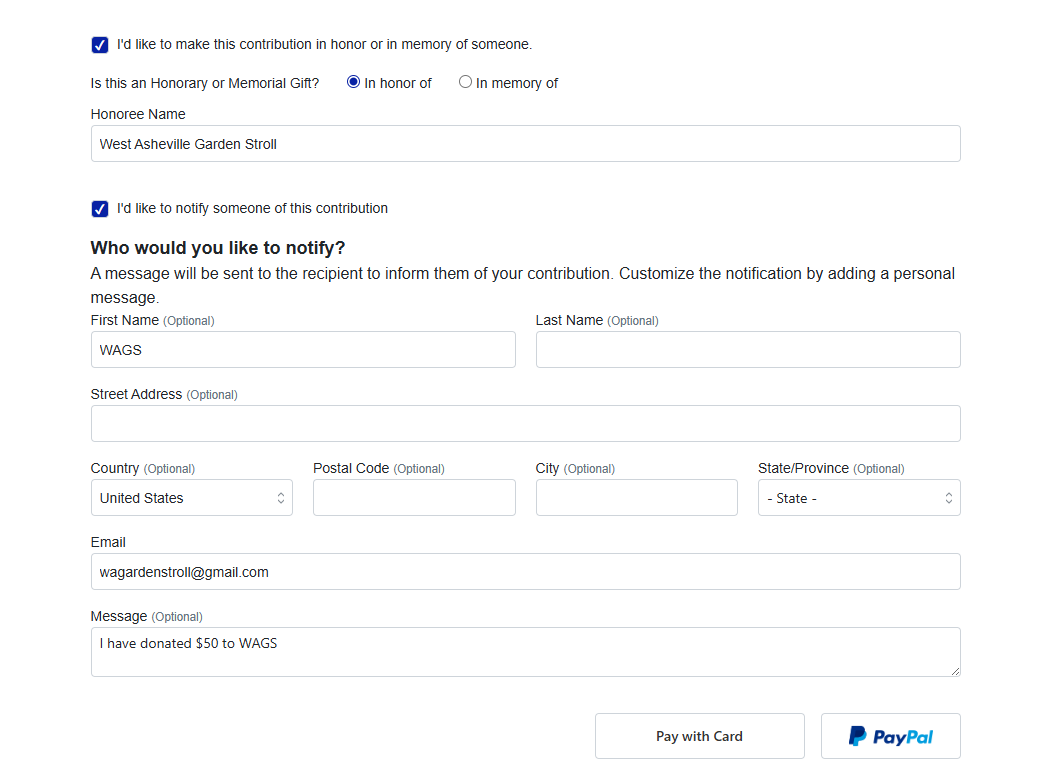The image size is (1043, 773).
Task: Click the State dropdown arrows icon
Action: [949, 498]
